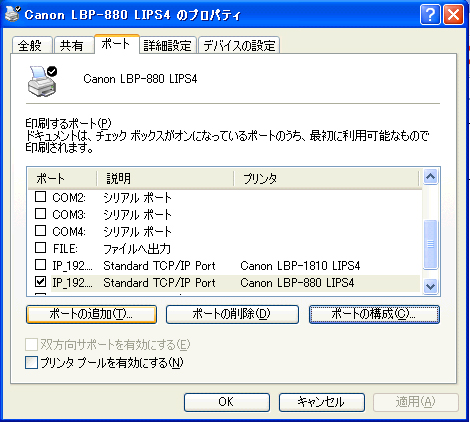470x422 pixels.
Task: Check the COM4: serial port checkbox
Action: 40,231
